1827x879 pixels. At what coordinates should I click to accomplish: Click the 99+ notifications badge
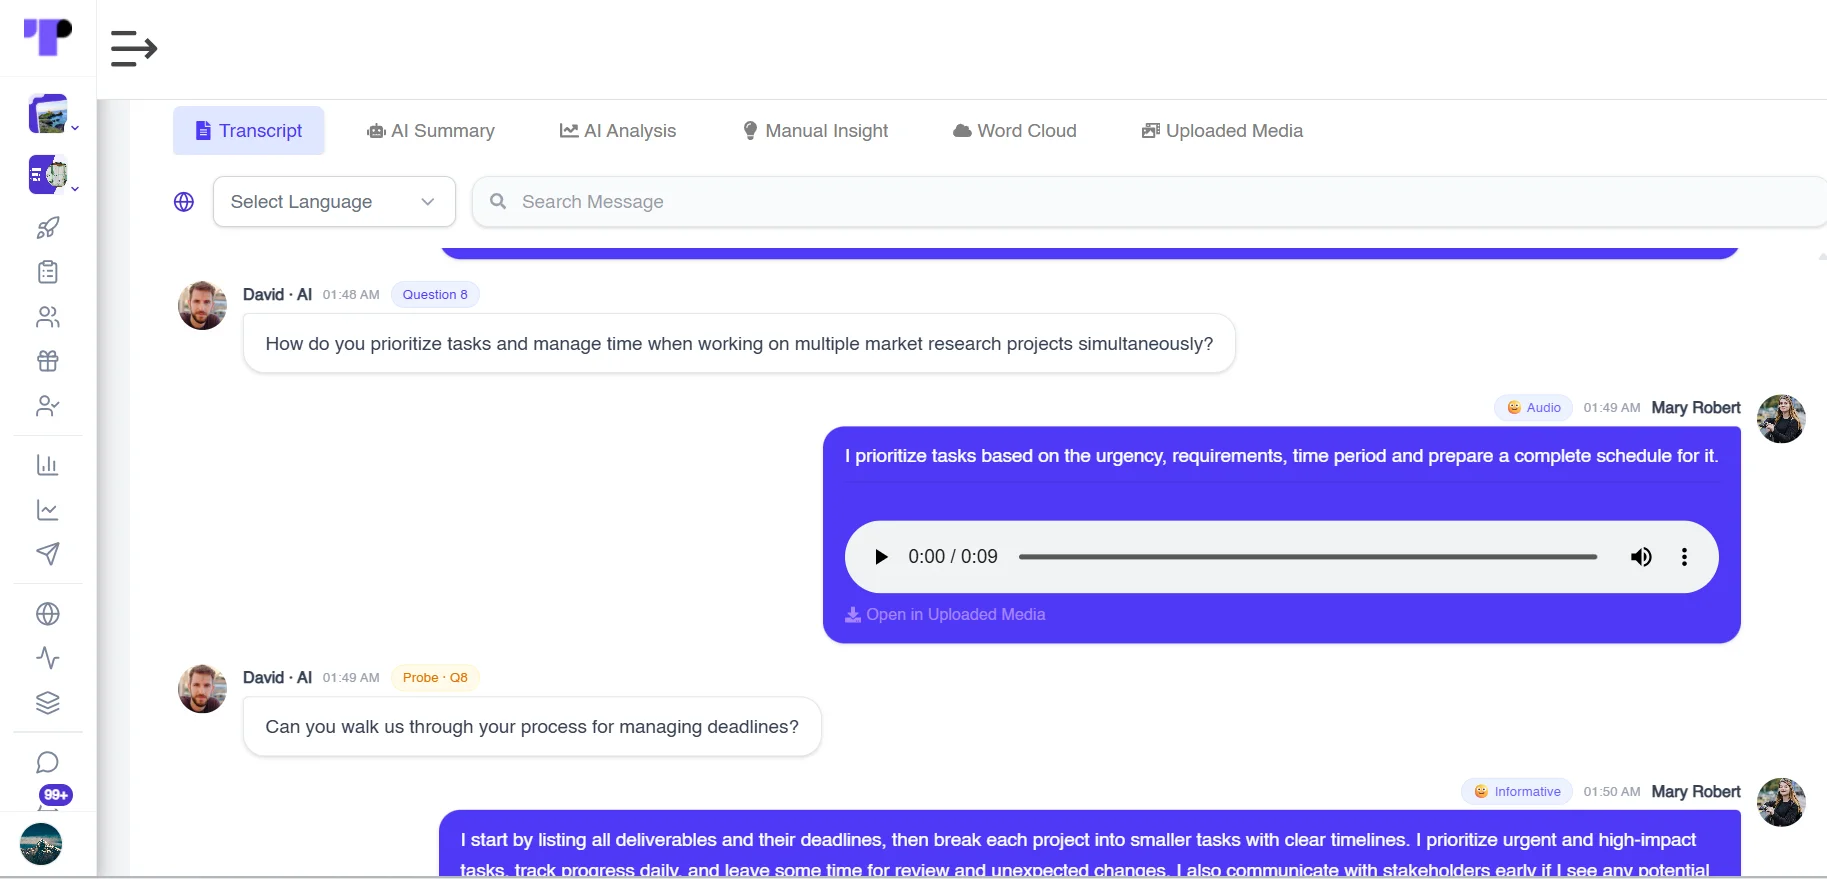coord(56,795)
